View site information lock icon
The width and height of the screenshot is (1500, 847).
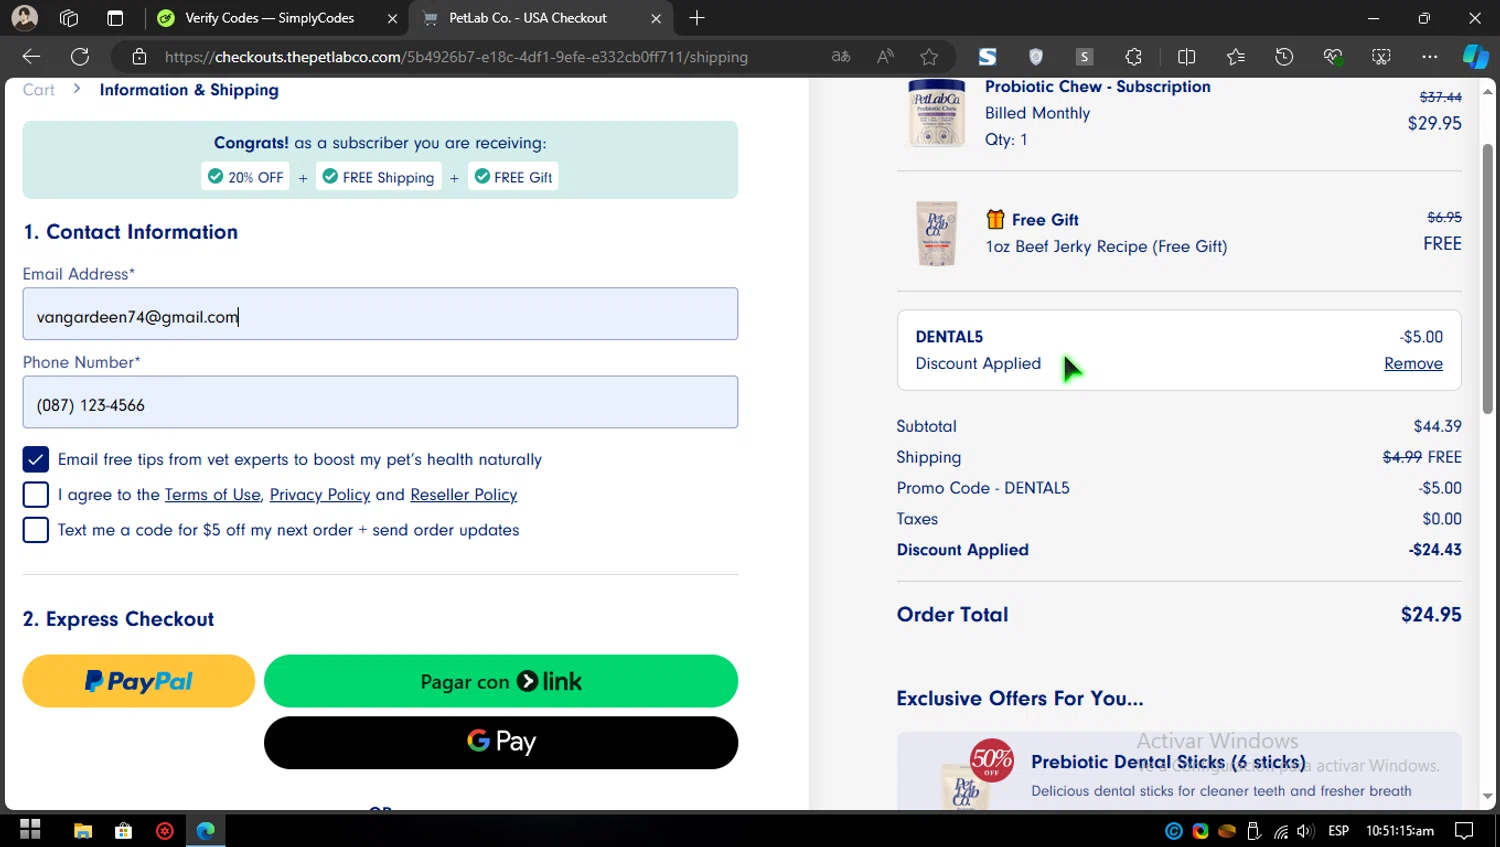(140, 57)
